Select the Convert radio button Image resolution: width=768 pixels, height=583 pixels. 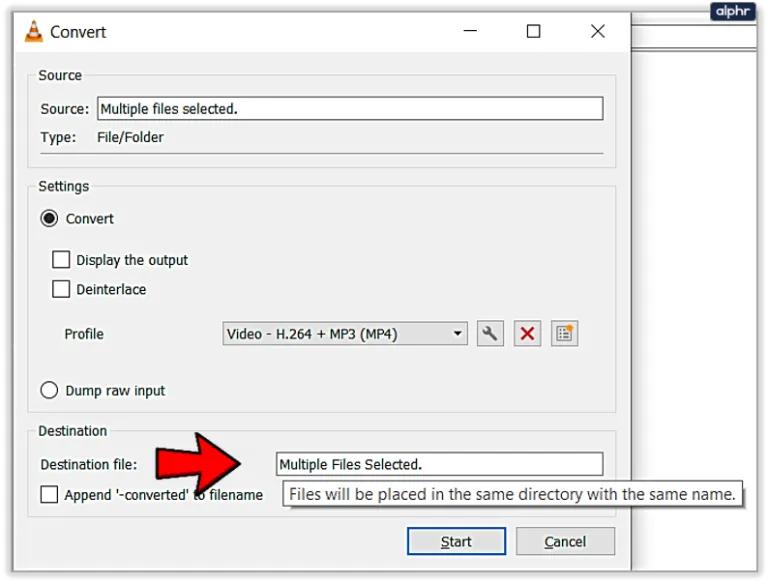click(x=49, y=219)
